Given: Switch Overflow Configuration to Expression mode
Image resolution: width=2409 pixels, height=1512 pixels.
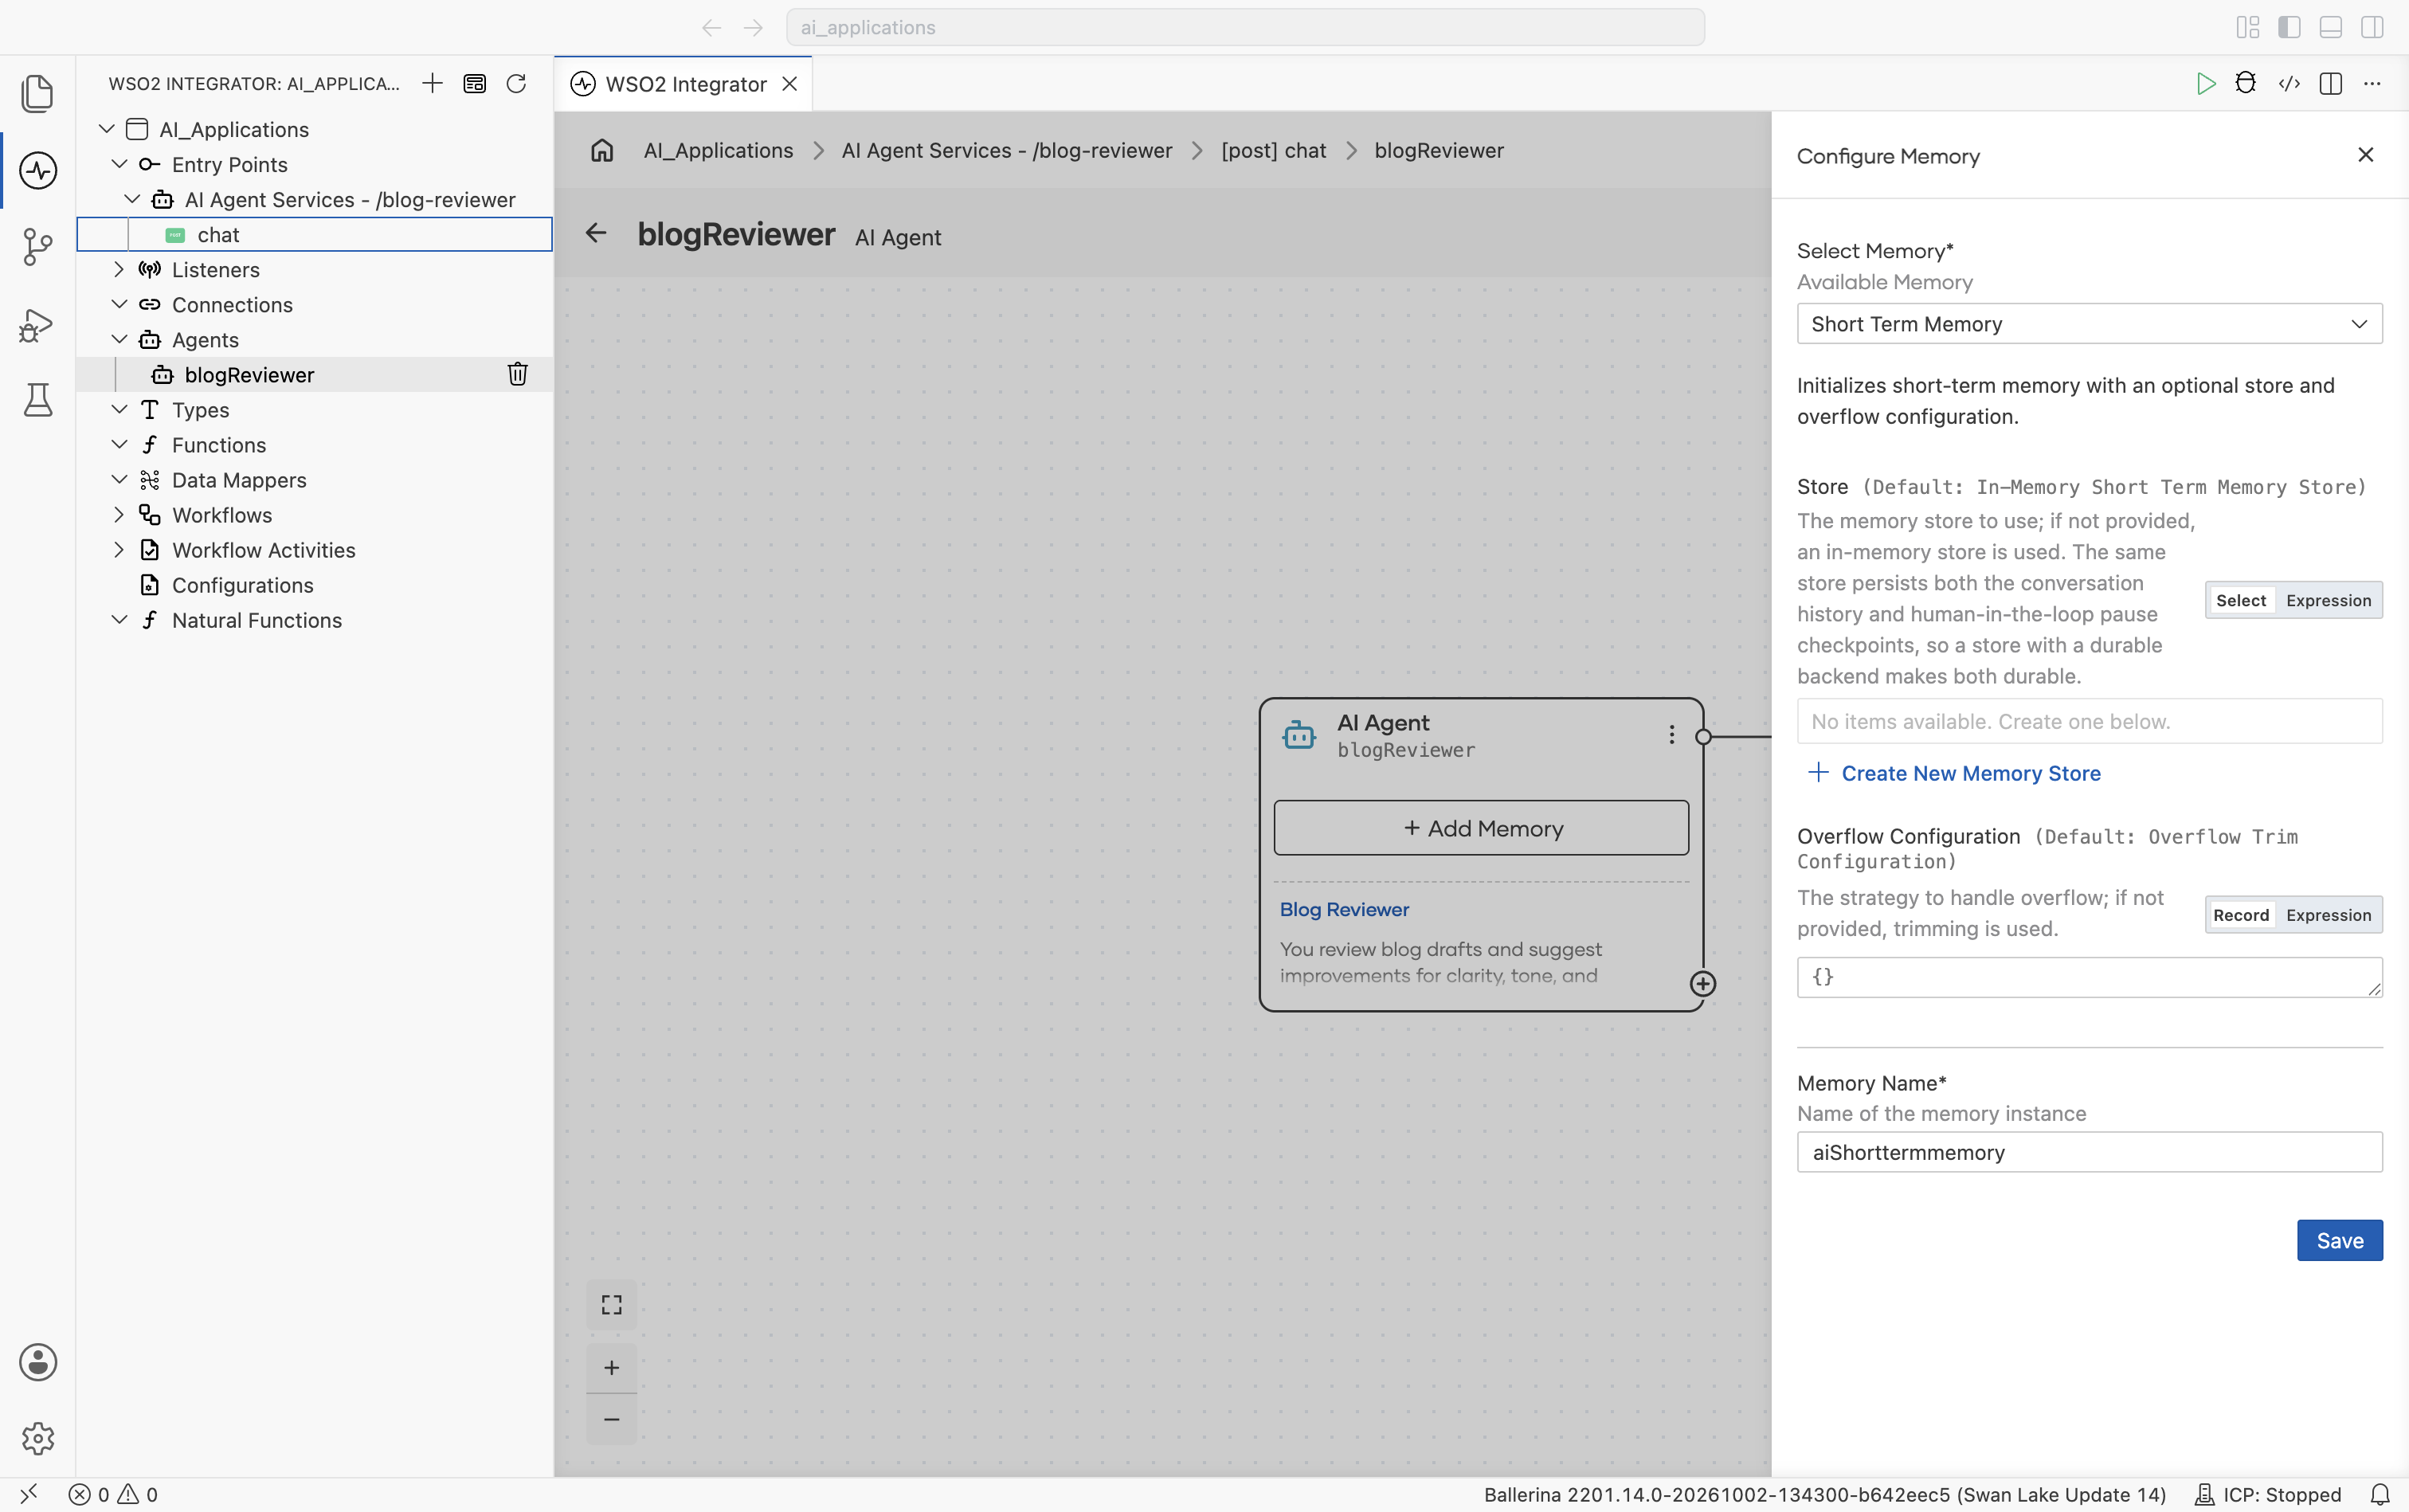Looking at the screenshot, I should pyautogui.click(x=2328, y=915).
